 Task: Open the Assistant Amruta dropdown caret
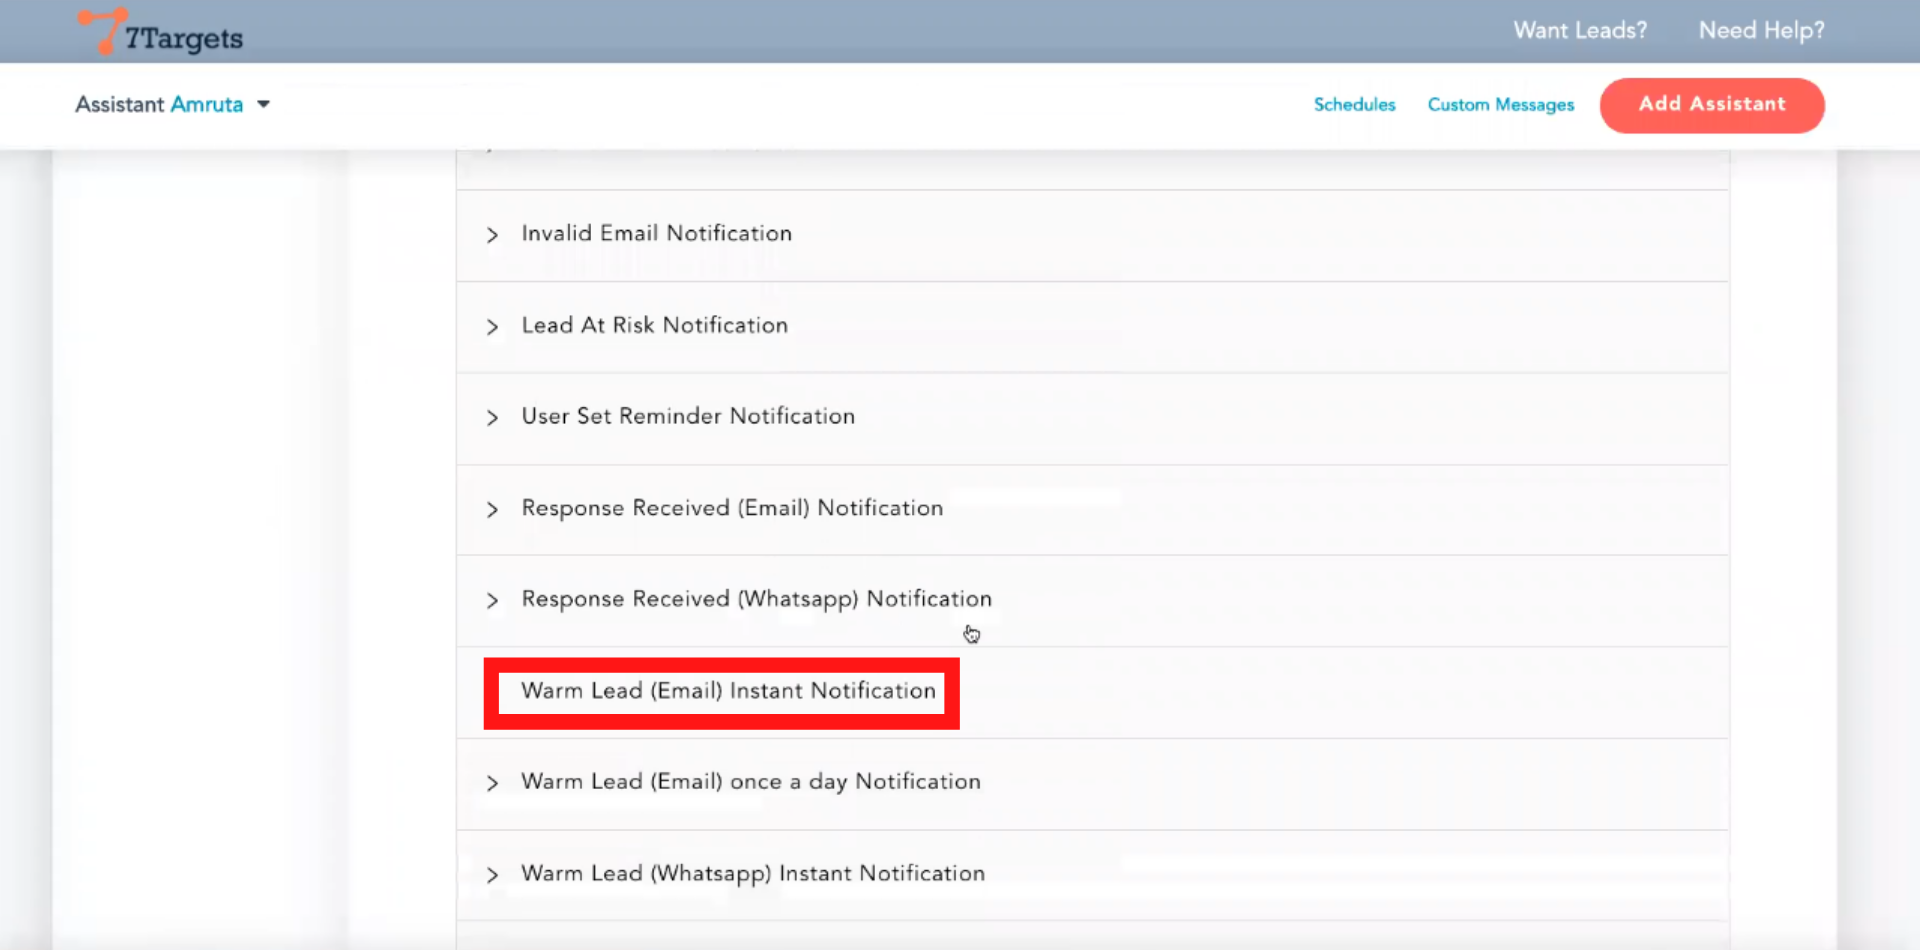point(264,104)
